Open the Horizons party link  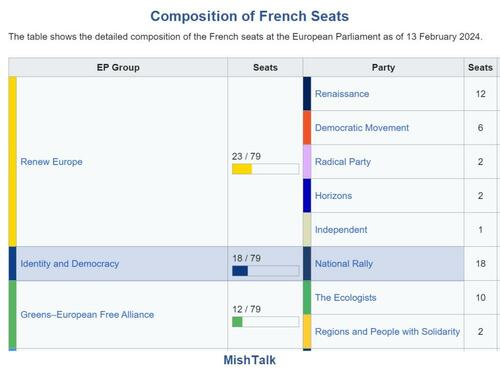pyautogui.click(x=333, y=196)
